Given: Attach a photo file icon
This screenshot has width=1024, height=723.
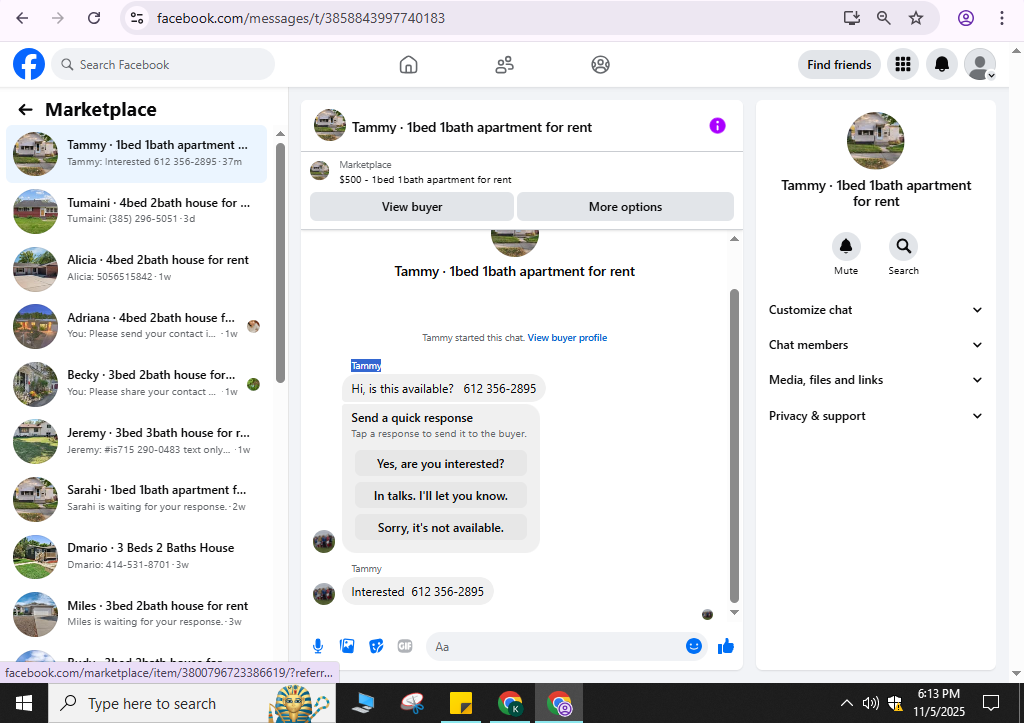Looking at the screenshot, I should [x=347, y=647].
